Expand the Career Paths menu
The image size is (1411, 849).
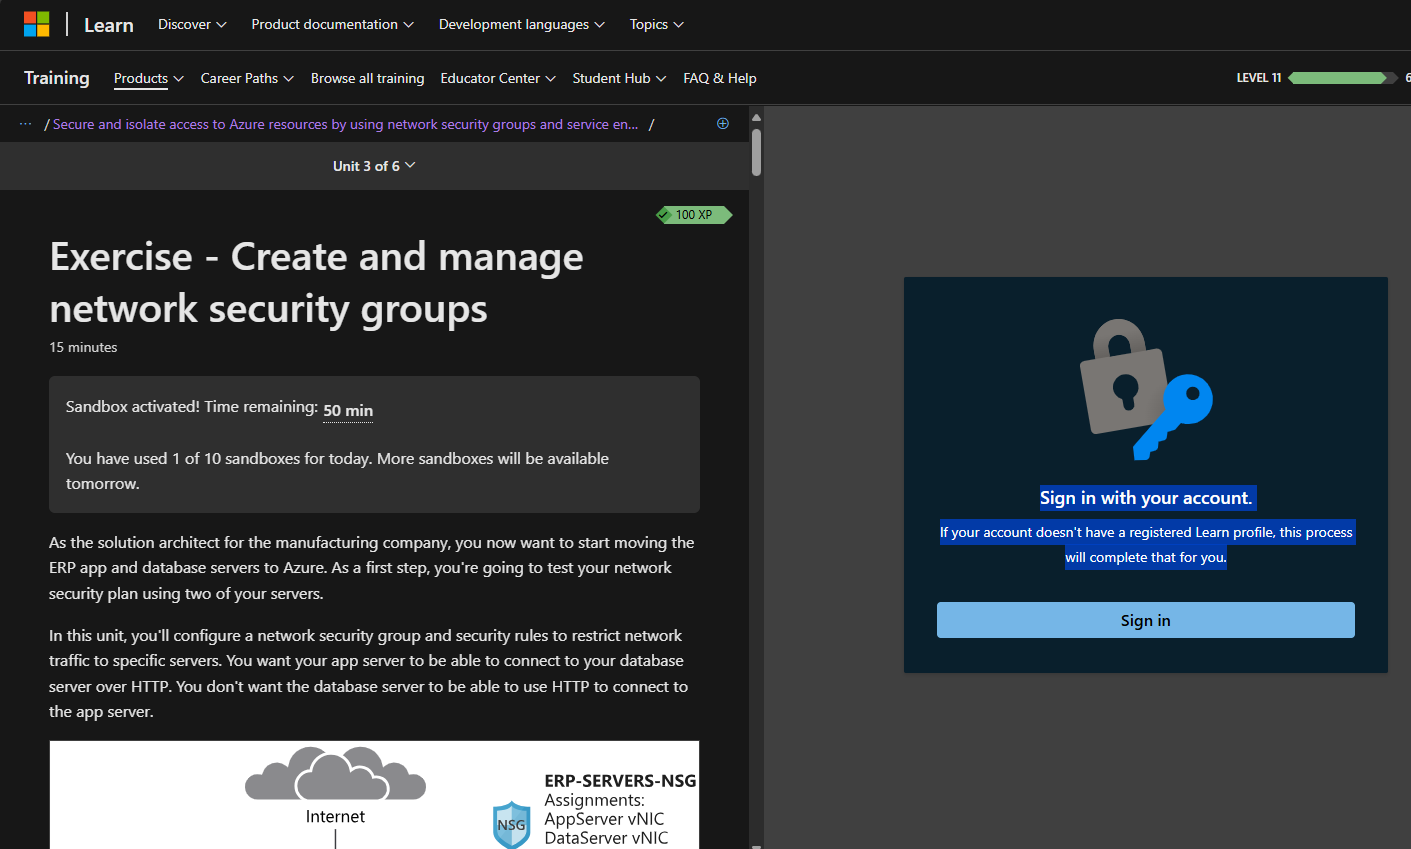(x=246, y=78)
